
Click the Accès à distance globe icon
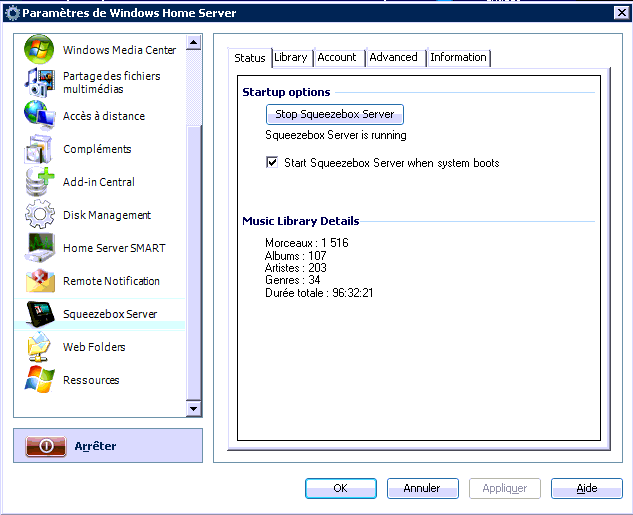[39, 115]
